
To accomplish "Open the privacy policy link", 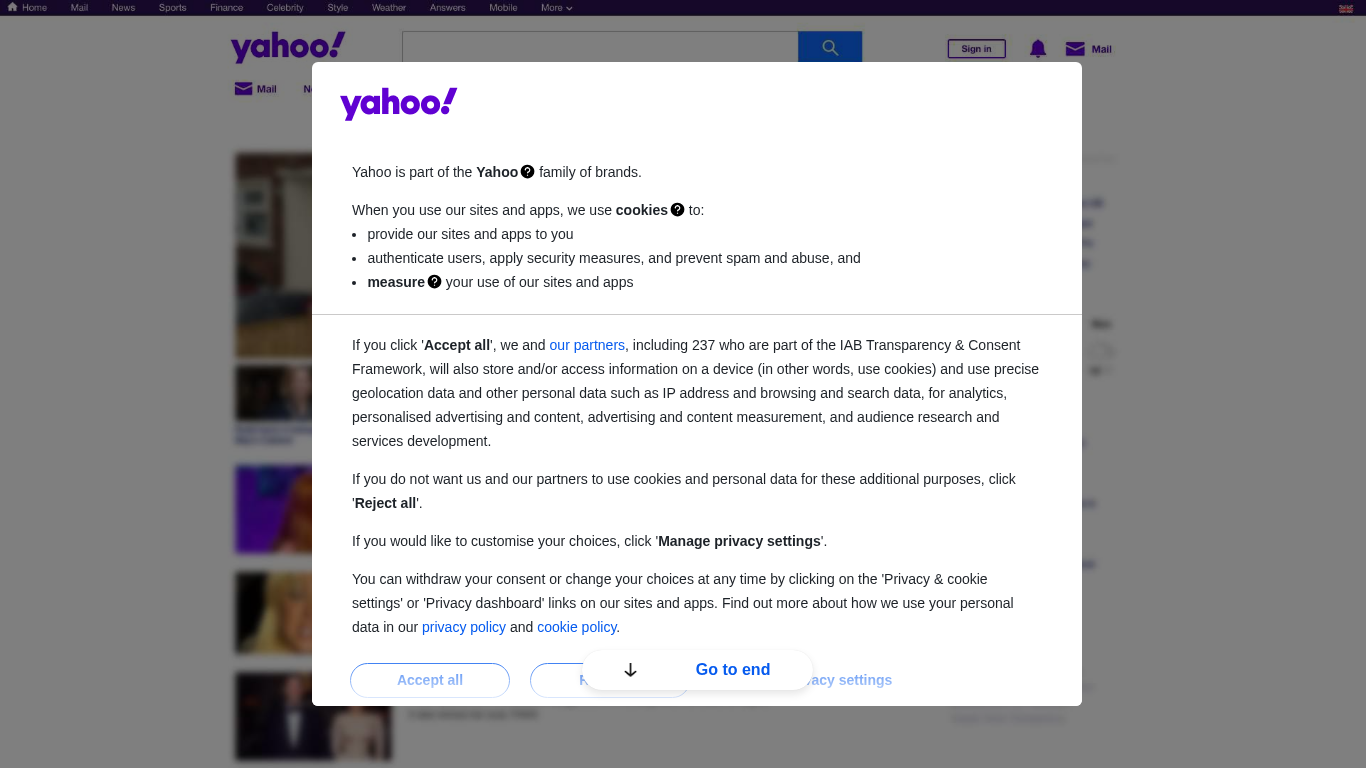I will 464,627.
